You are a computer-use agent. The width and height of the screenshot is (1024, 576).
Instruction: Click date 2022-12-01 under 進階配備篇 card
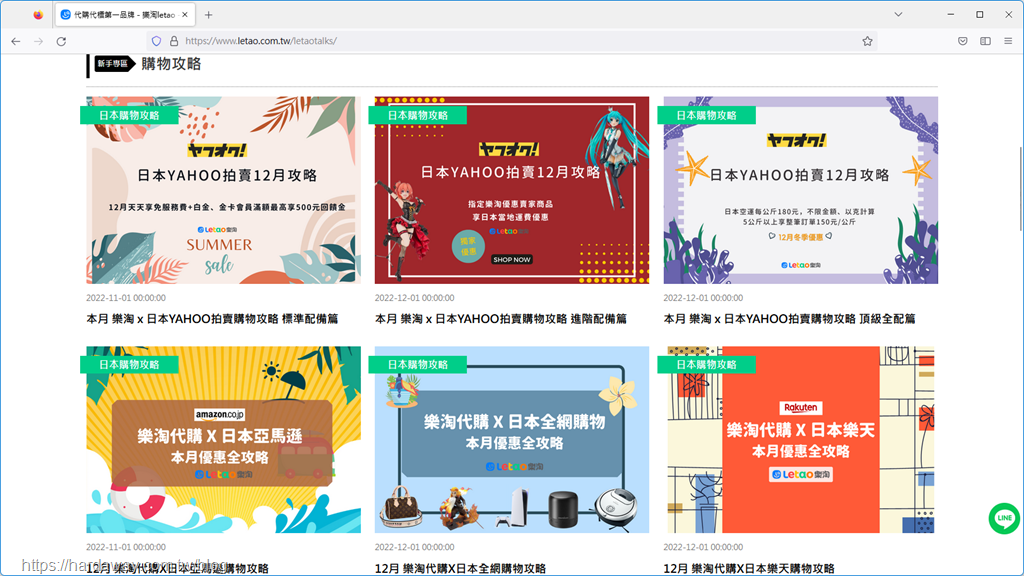coord(415,298)
